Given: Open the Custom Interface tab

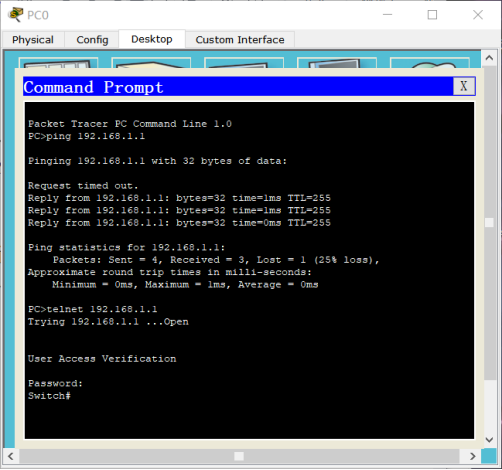Looking at the screenshot, I should (240, 40).
